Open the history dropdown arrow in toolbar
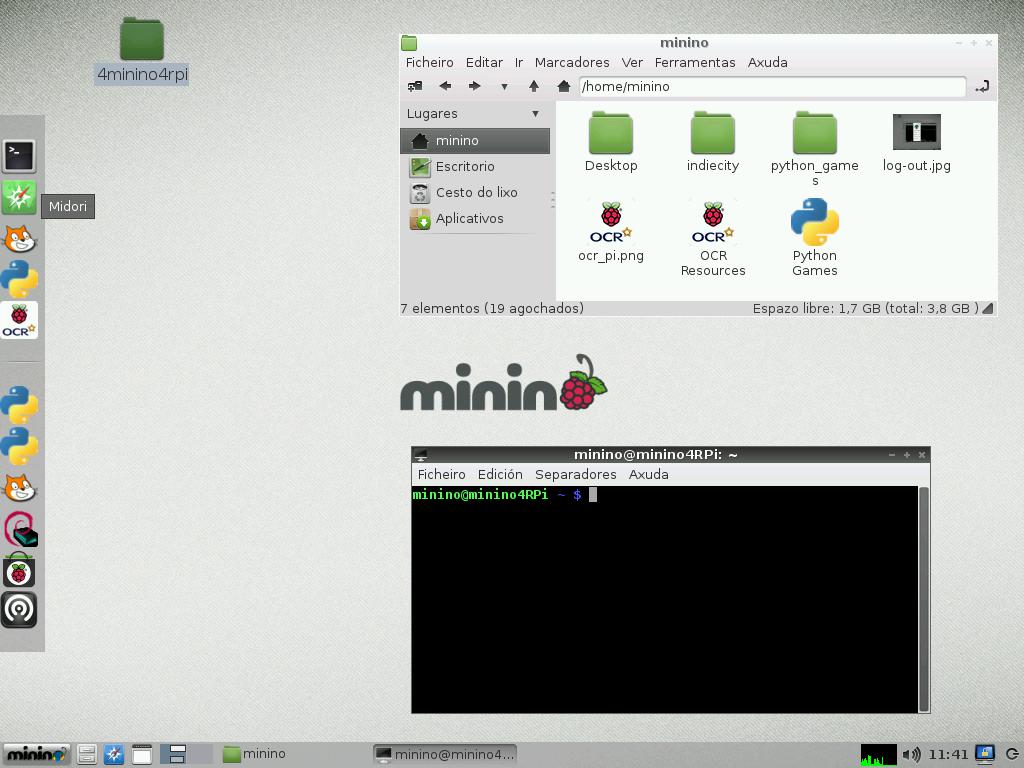Viewport: 1024px width, 768px height. pyautogui.click(x=504, y=86)
